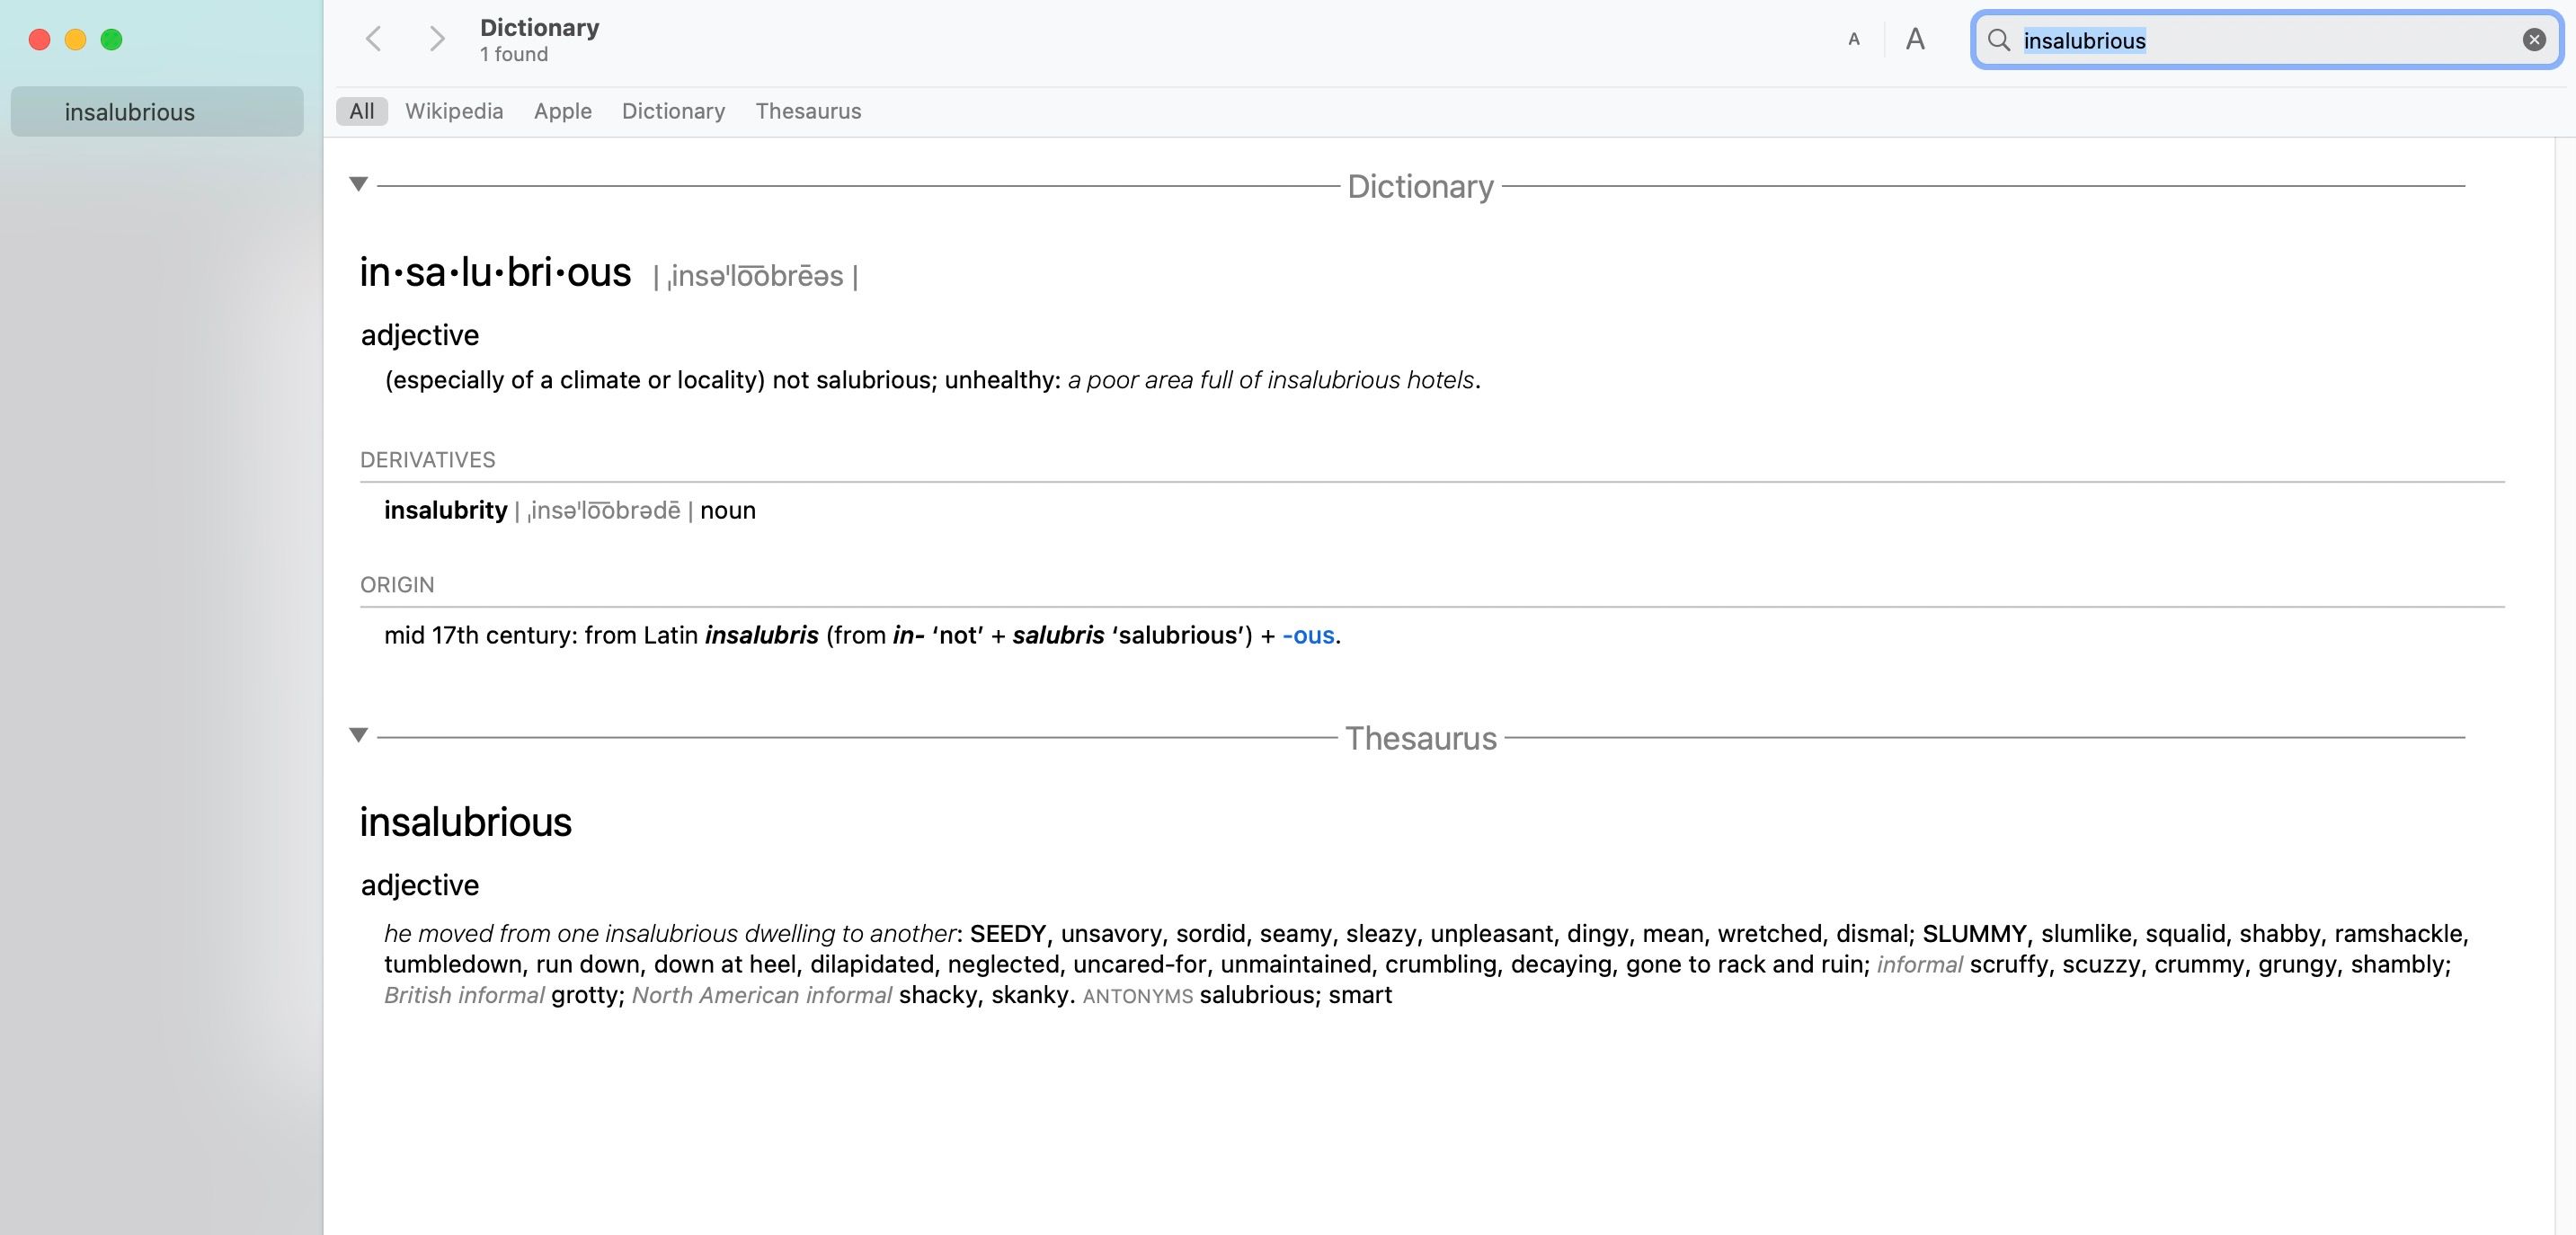Click inside the insalubrious search field
Screen dimensions: 2576x1235
click(x=2265, y=40)
